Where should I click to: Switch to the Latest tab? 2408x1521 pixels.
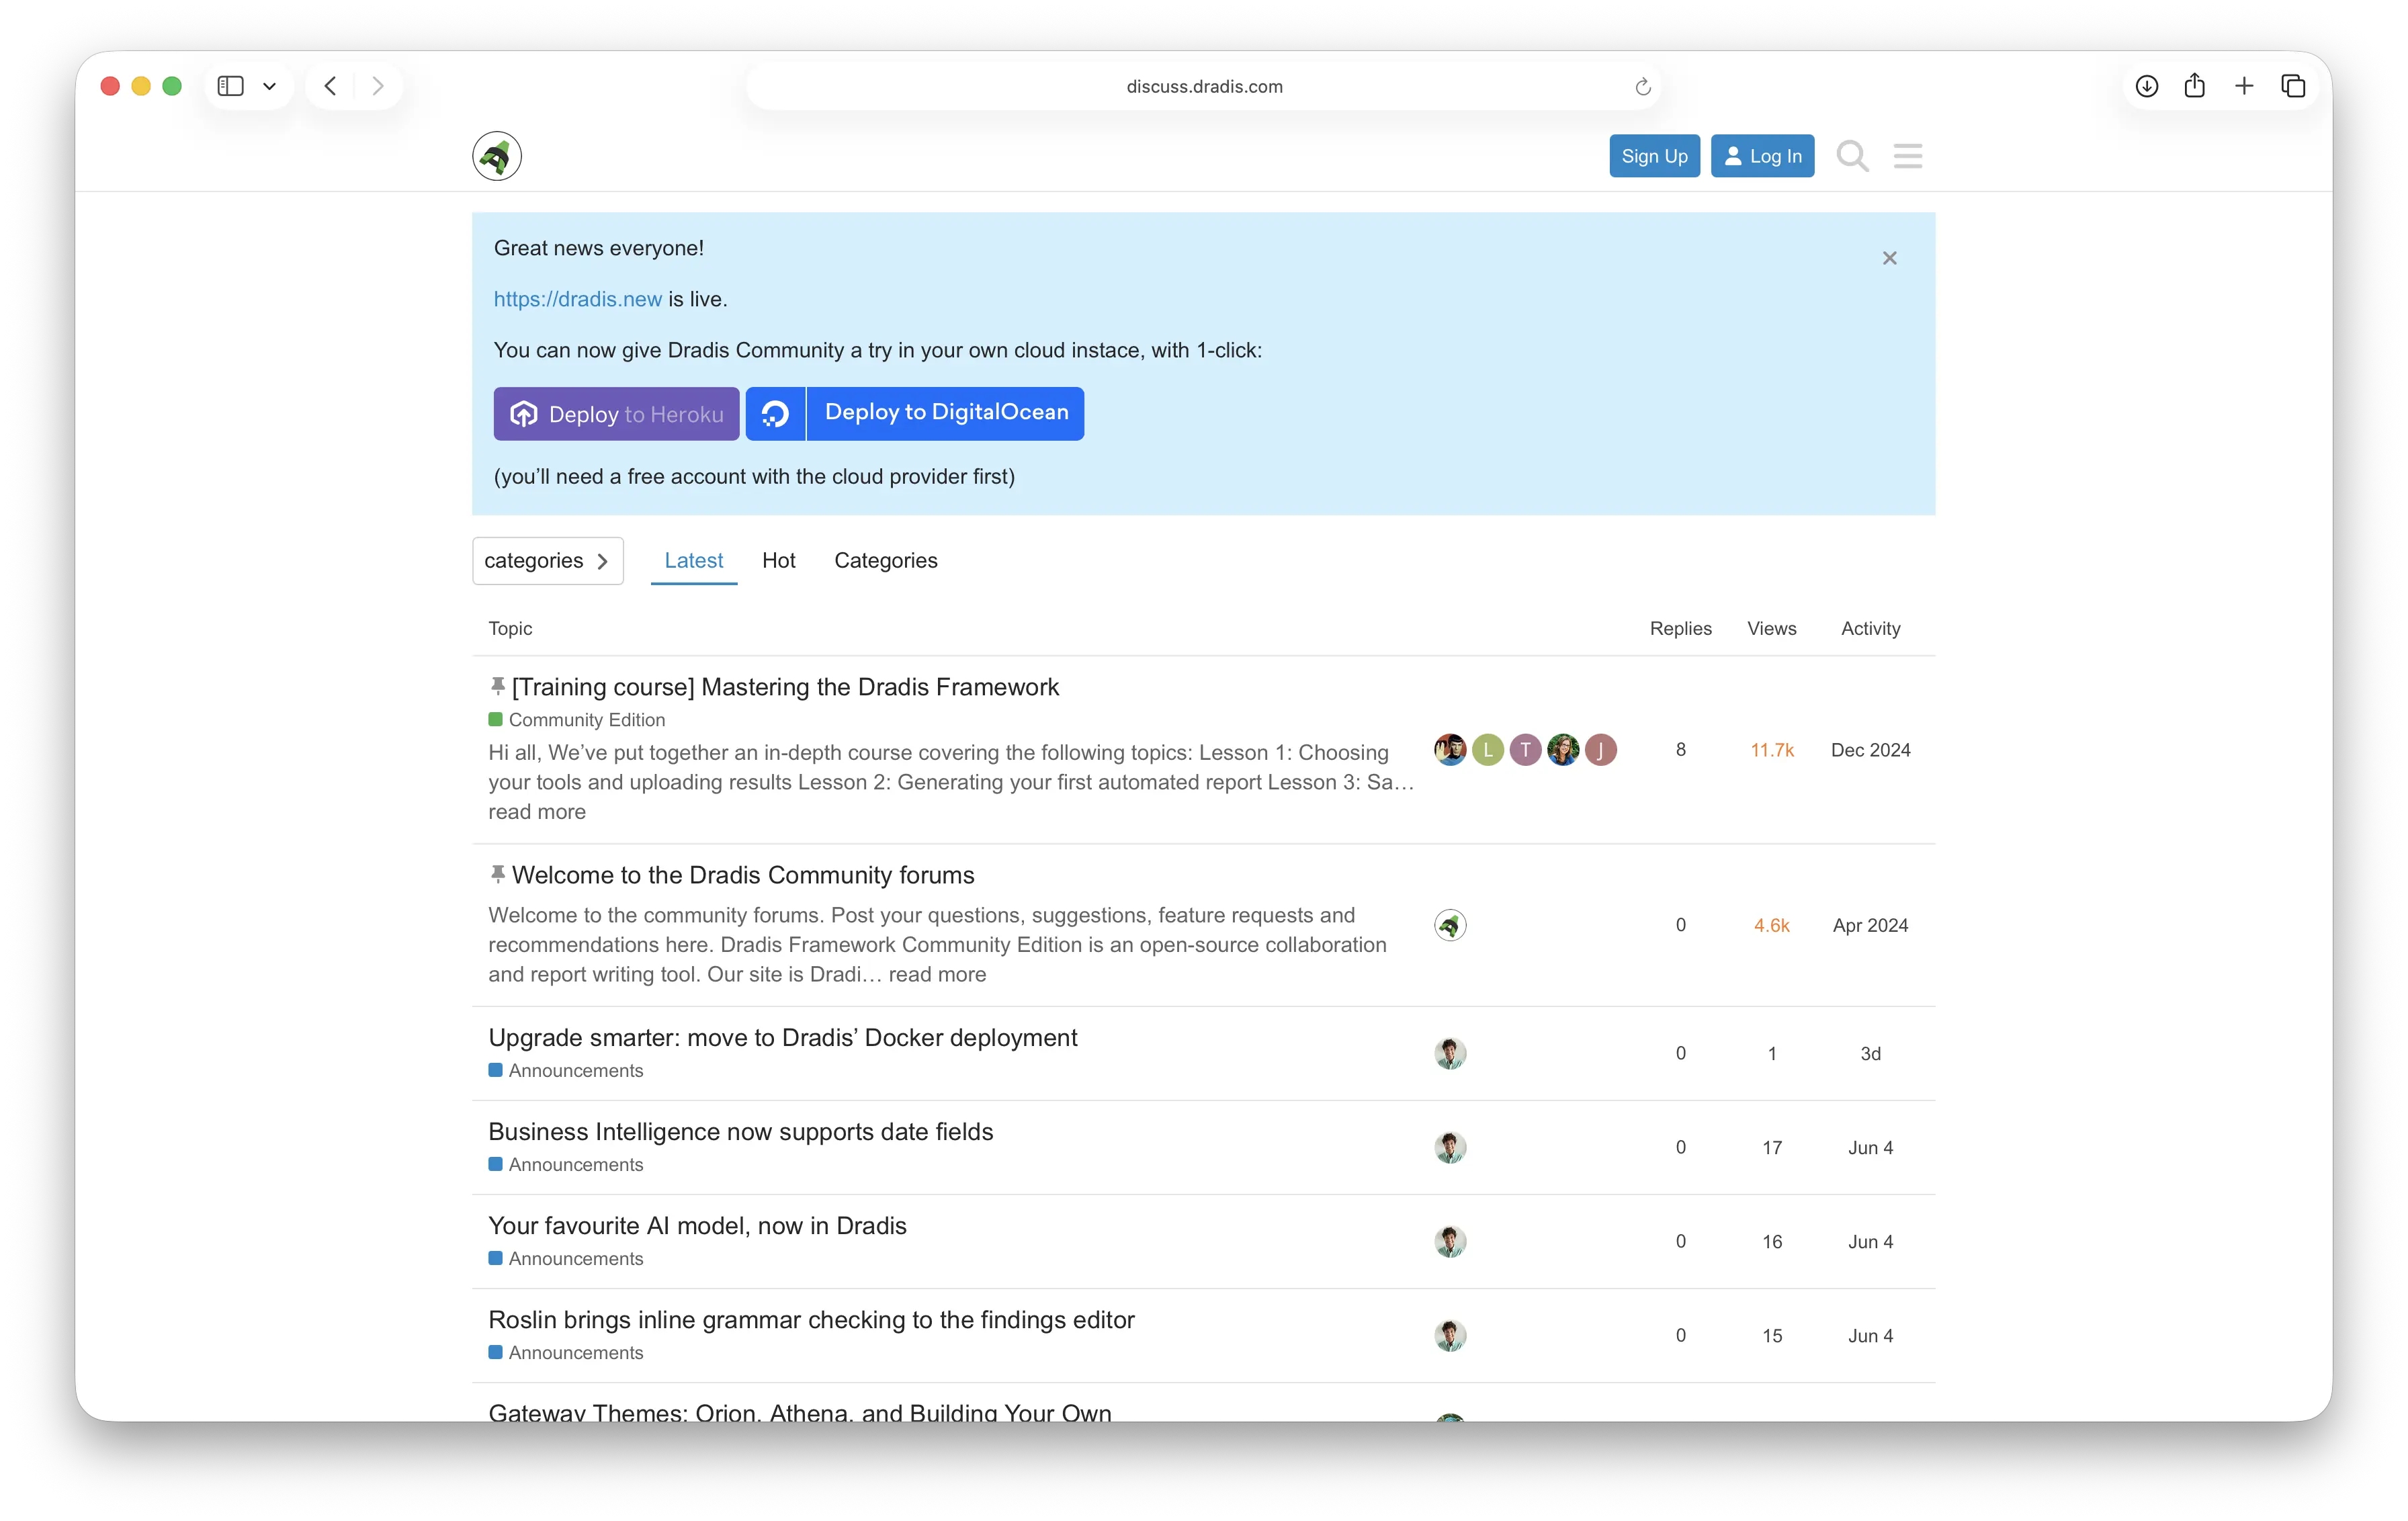693,561
